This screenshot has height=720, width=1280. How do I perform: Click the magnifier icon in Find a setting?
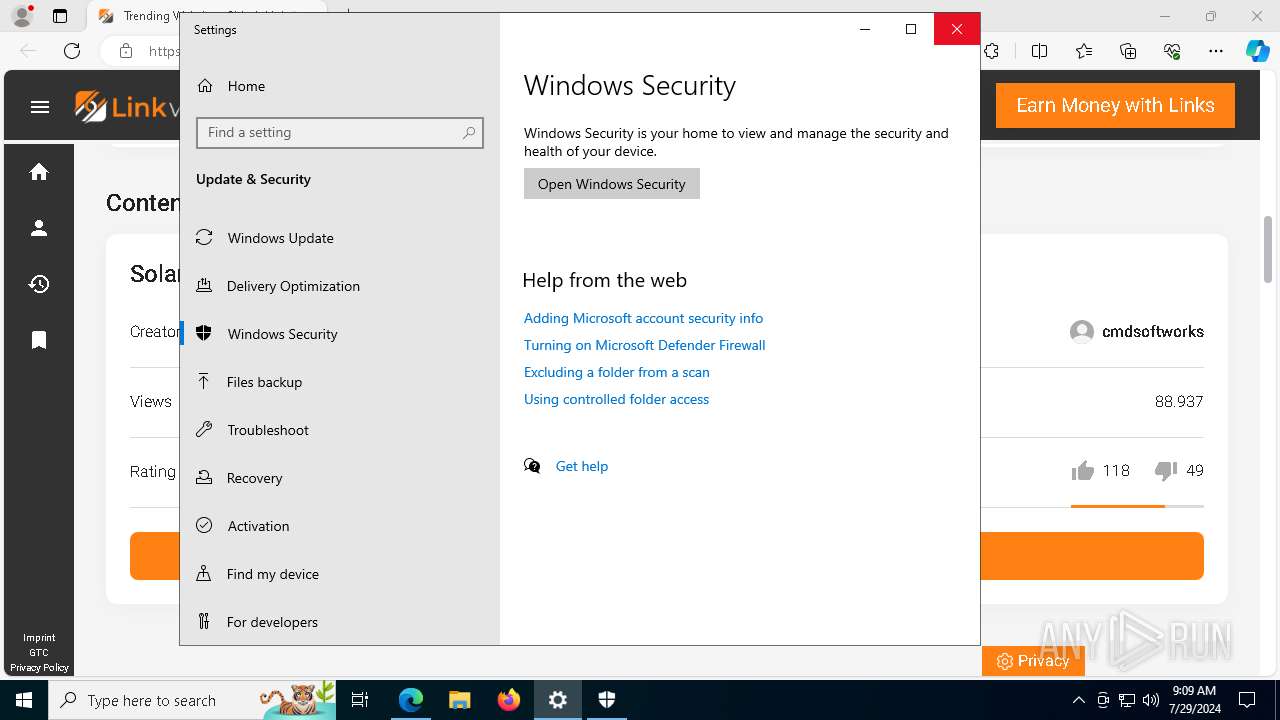click(469, 132)
